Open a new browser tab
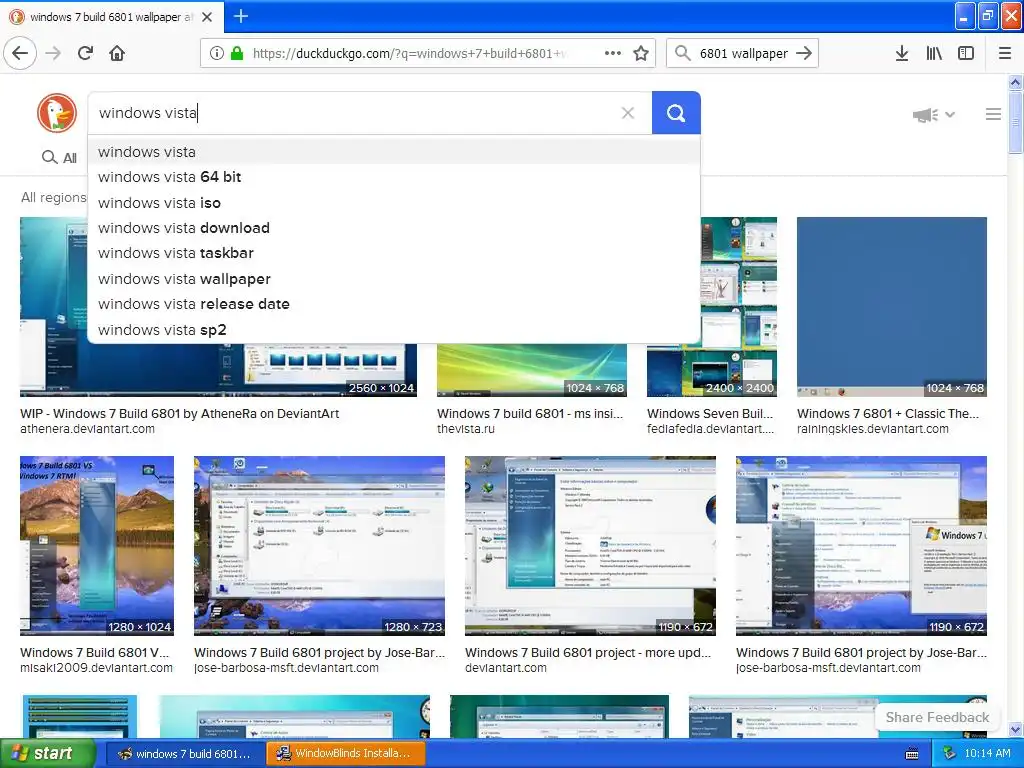The width and height of the screenshot is (1024, 768). coord(241,16)
